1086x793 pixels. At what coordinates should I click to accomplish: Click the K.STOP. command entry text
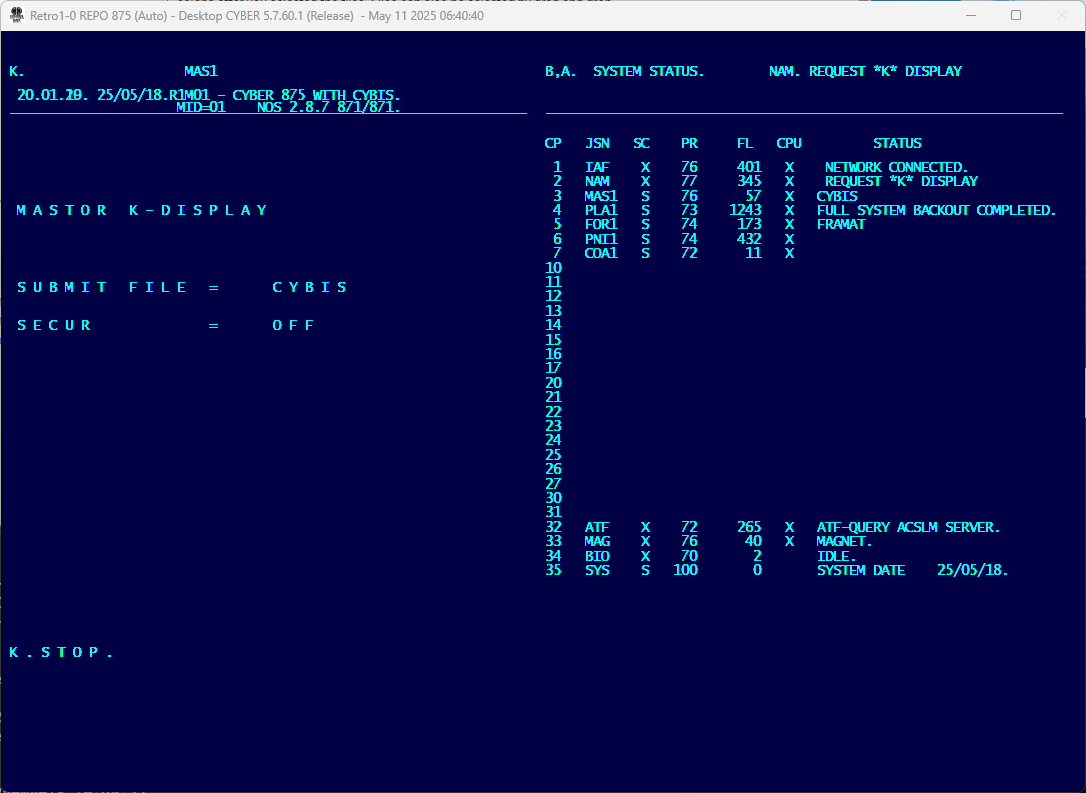61,652
